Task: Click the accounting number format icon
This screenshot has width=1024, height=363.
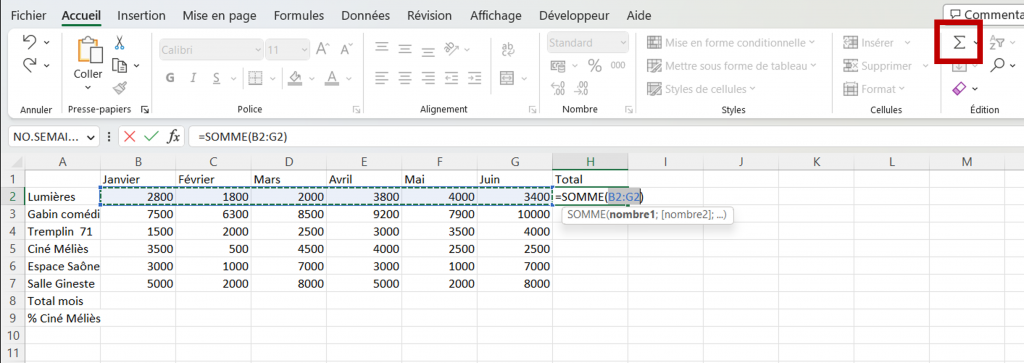Action: tap(558, 65)
